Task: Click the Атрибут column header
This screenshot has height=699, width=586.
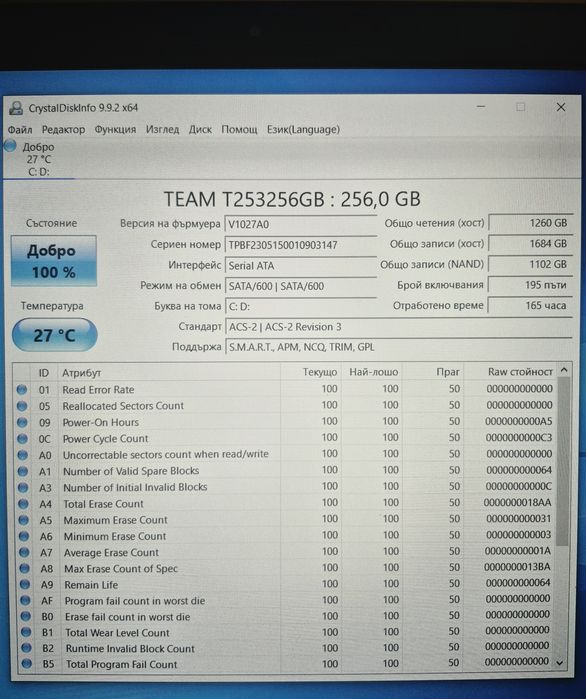Action: [x=169, y=373]
